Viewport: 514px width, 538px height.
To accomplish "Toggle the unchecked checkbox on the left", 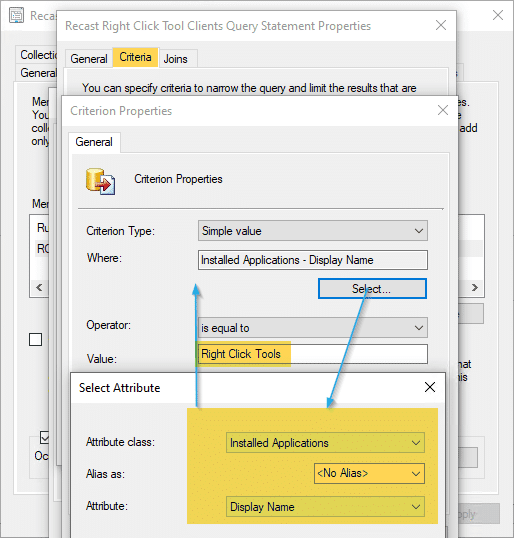I will [x=36, y=340].
